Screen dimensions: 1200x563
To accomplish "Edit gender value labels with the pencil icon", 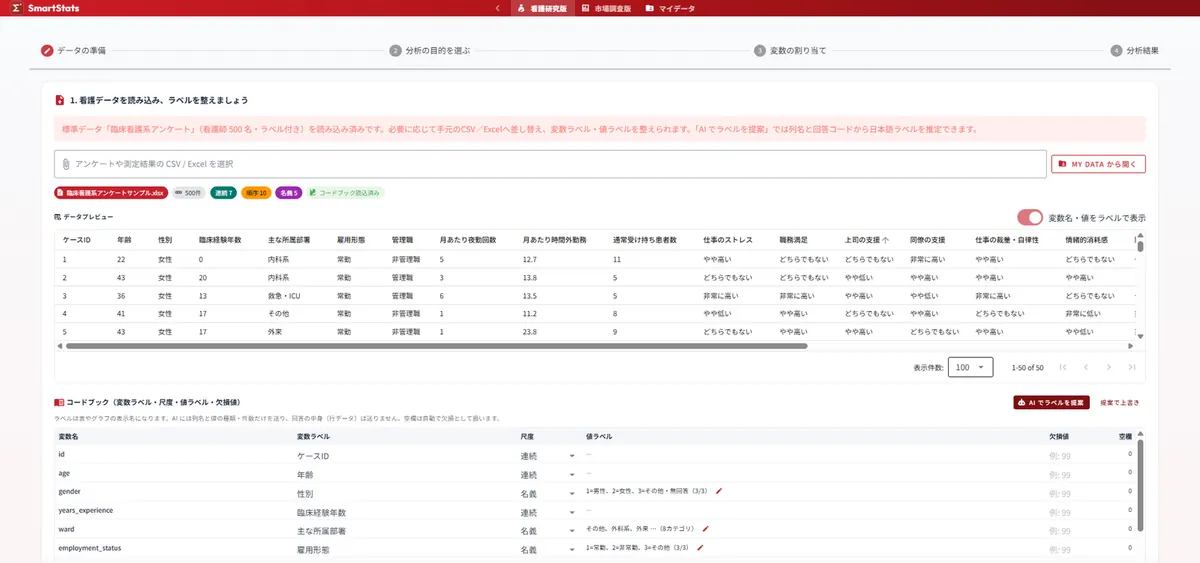I will [718, 491].
